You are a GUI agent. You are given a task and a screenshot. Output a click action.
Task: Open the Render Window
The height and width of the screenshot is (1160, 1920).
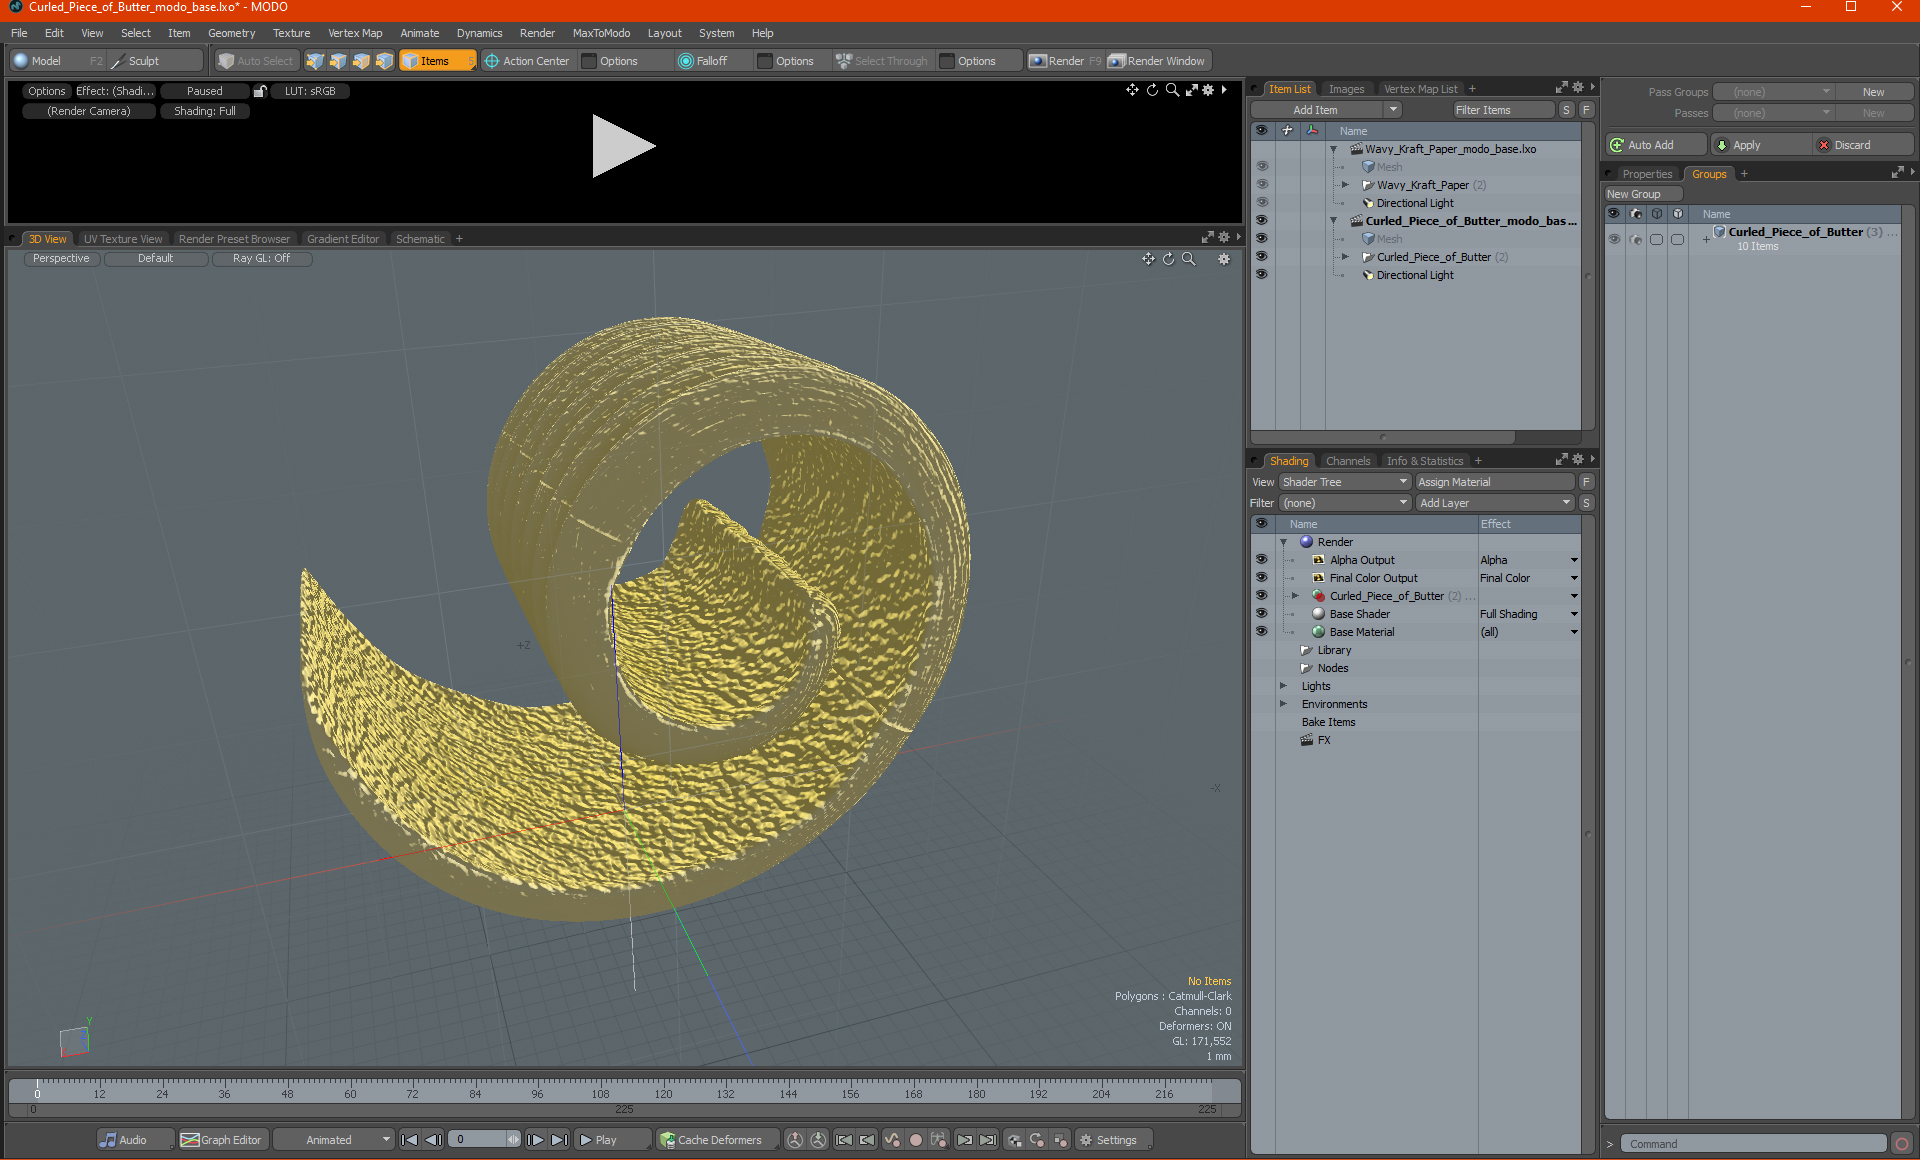pyautogui.click(x=1156, y=61)
